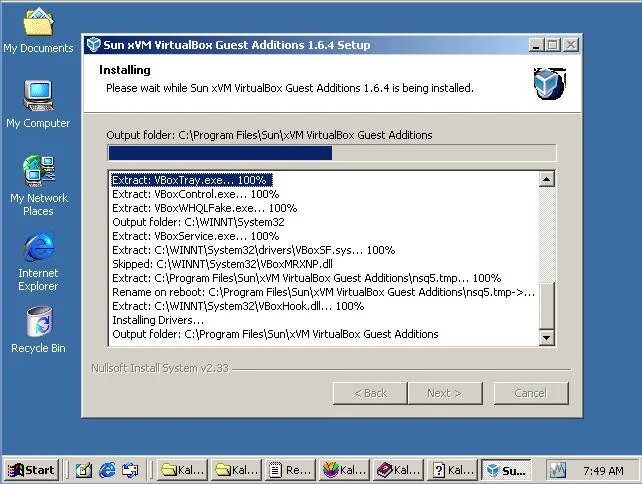Switch to Kal... purple book taskbar button
The image size is (642, 484).
click(x=398, y=470)
